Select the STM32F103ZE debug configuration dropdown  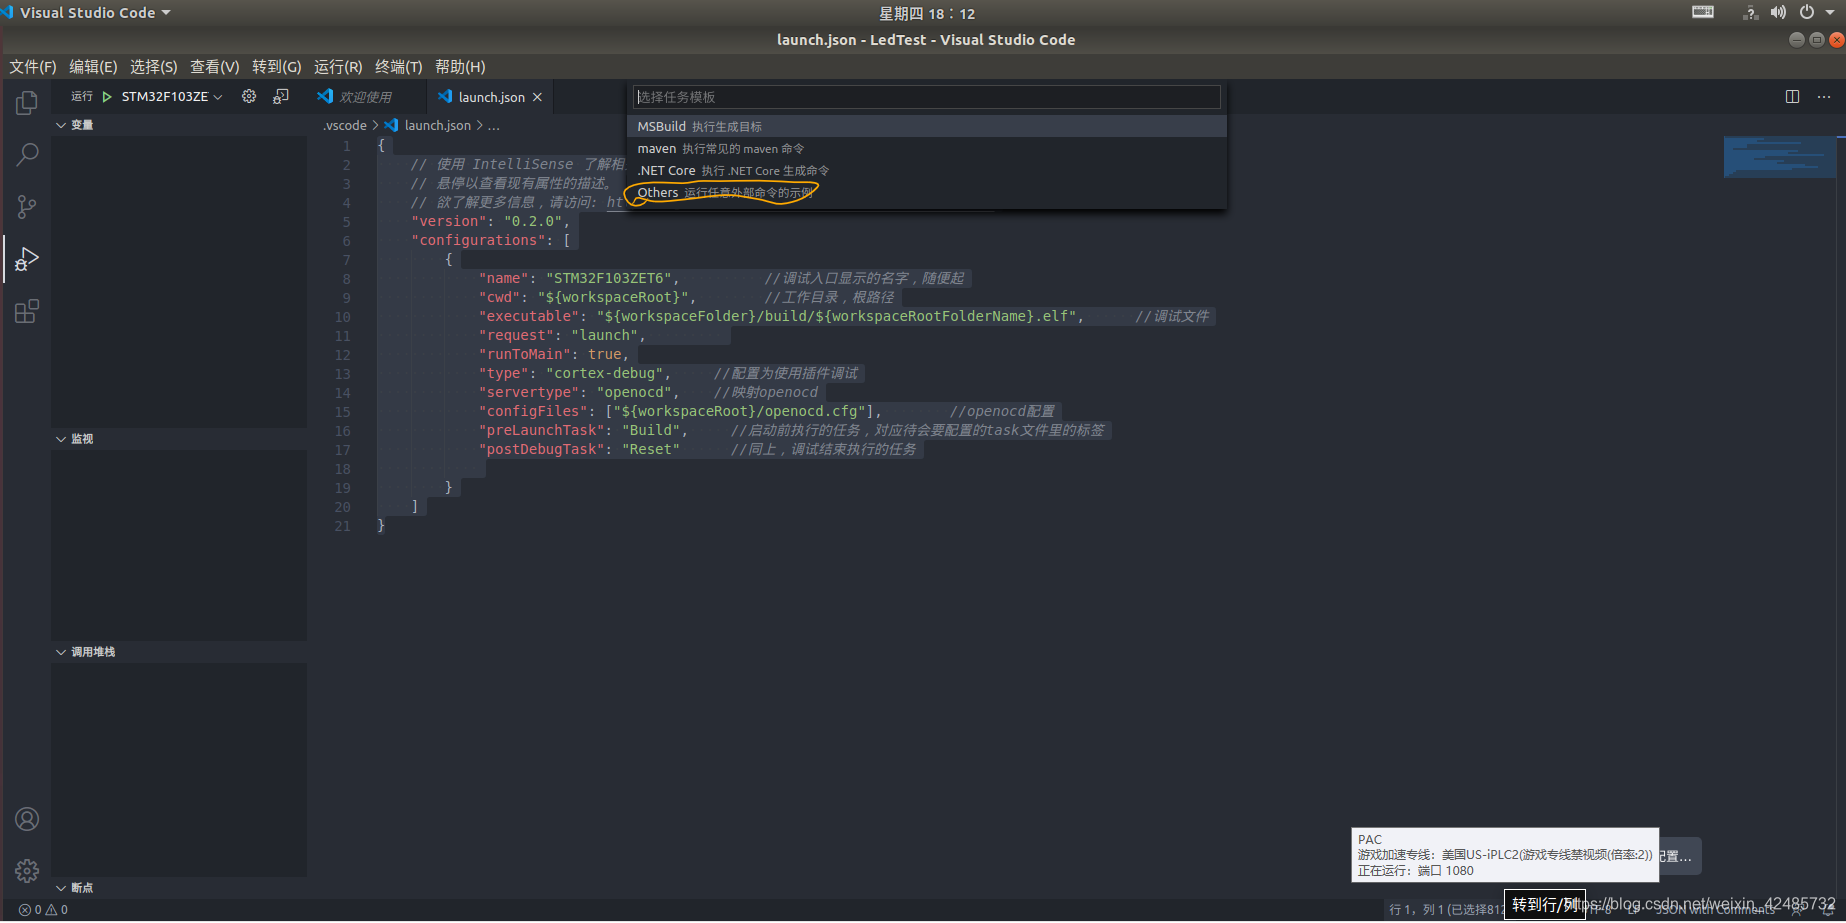click(171, 97)
